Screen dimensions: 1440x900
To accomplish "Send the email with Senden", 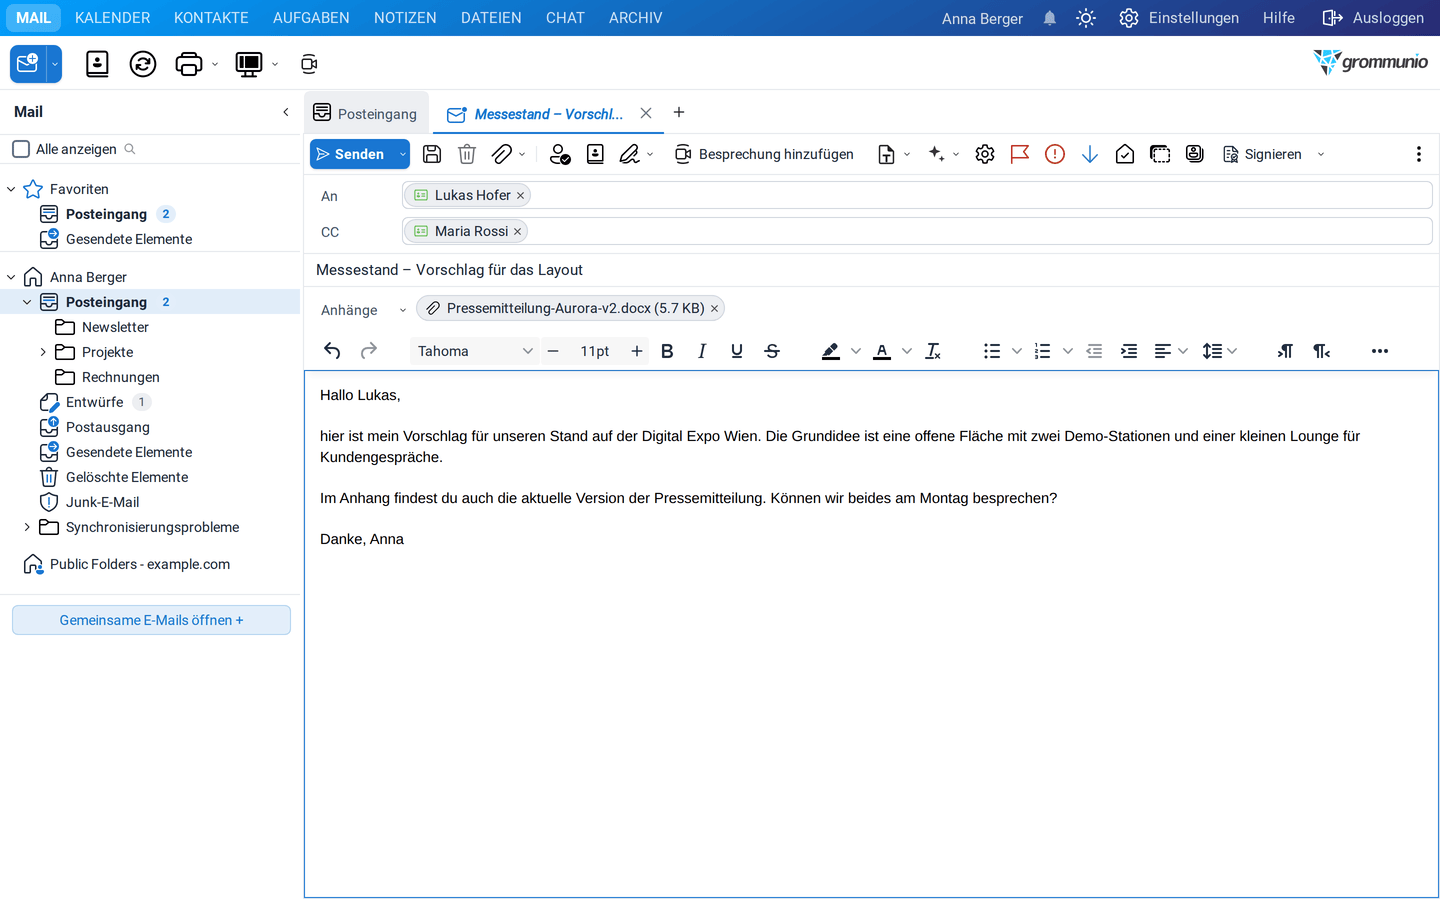I will tap(352, 154).
